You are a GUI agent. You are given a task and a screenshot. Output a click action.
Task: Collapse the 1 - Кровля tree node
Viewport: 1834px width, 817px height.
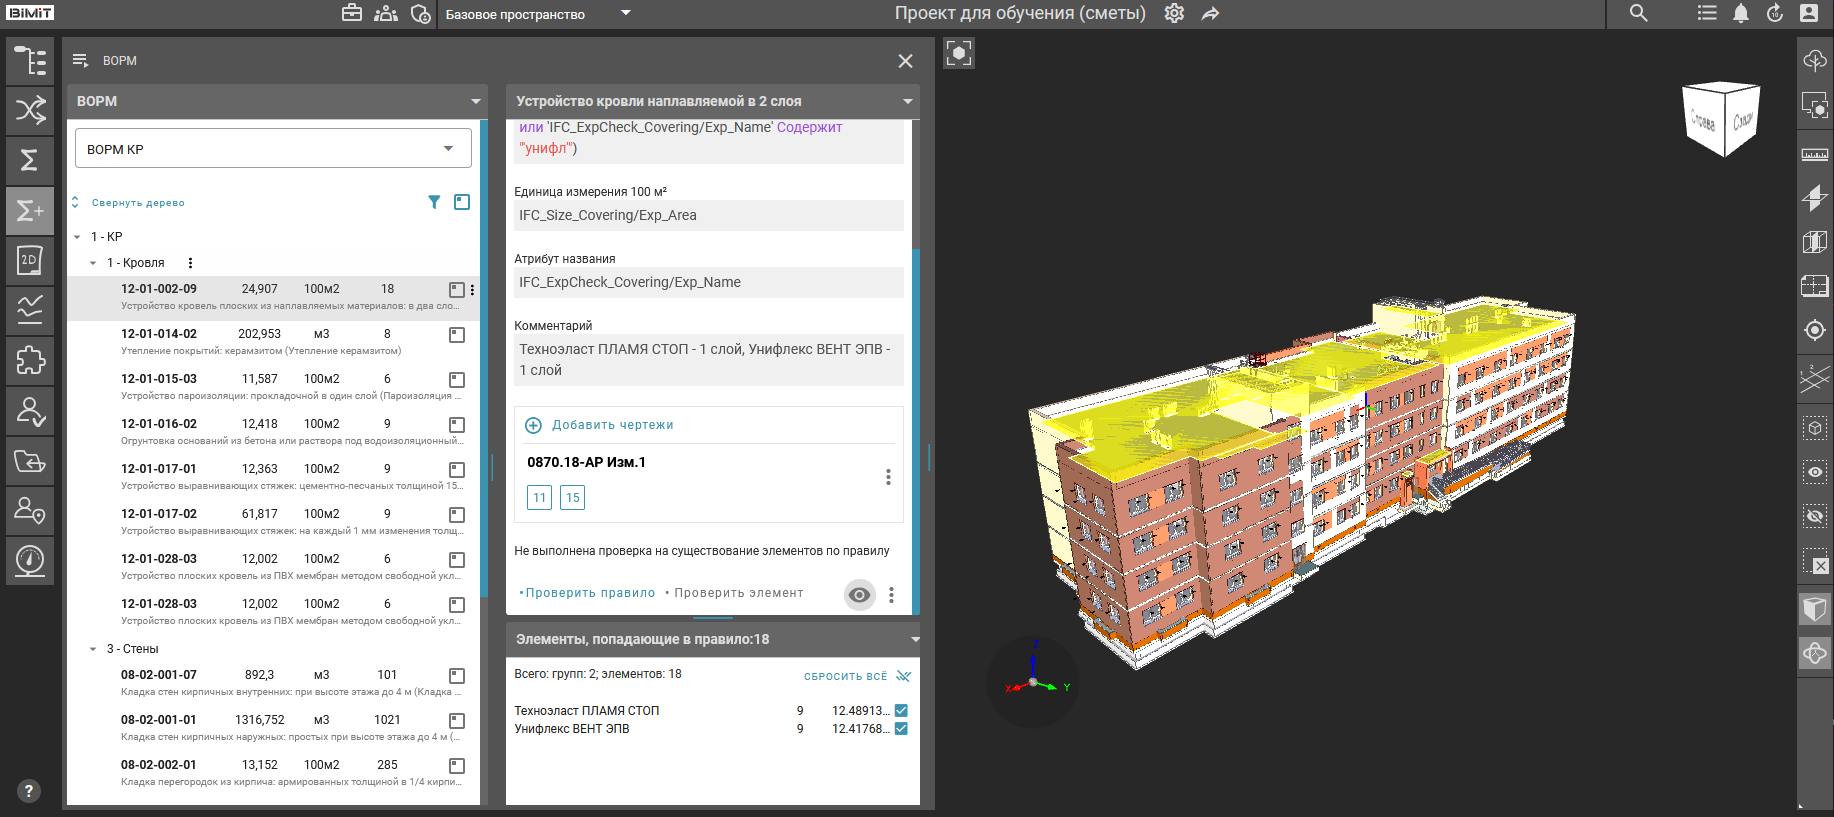coord(93,263)
